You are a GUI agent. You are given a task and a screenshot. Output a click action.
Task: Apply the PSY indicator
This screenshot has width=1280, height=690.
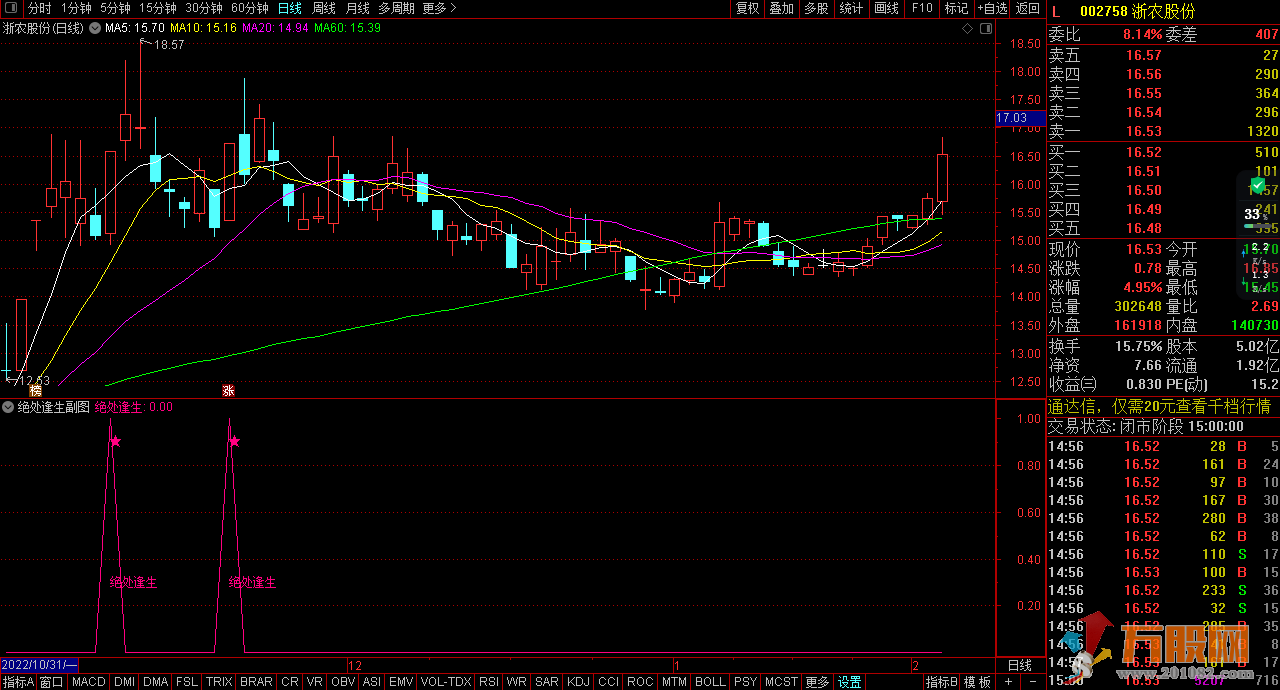click(745, 682)
